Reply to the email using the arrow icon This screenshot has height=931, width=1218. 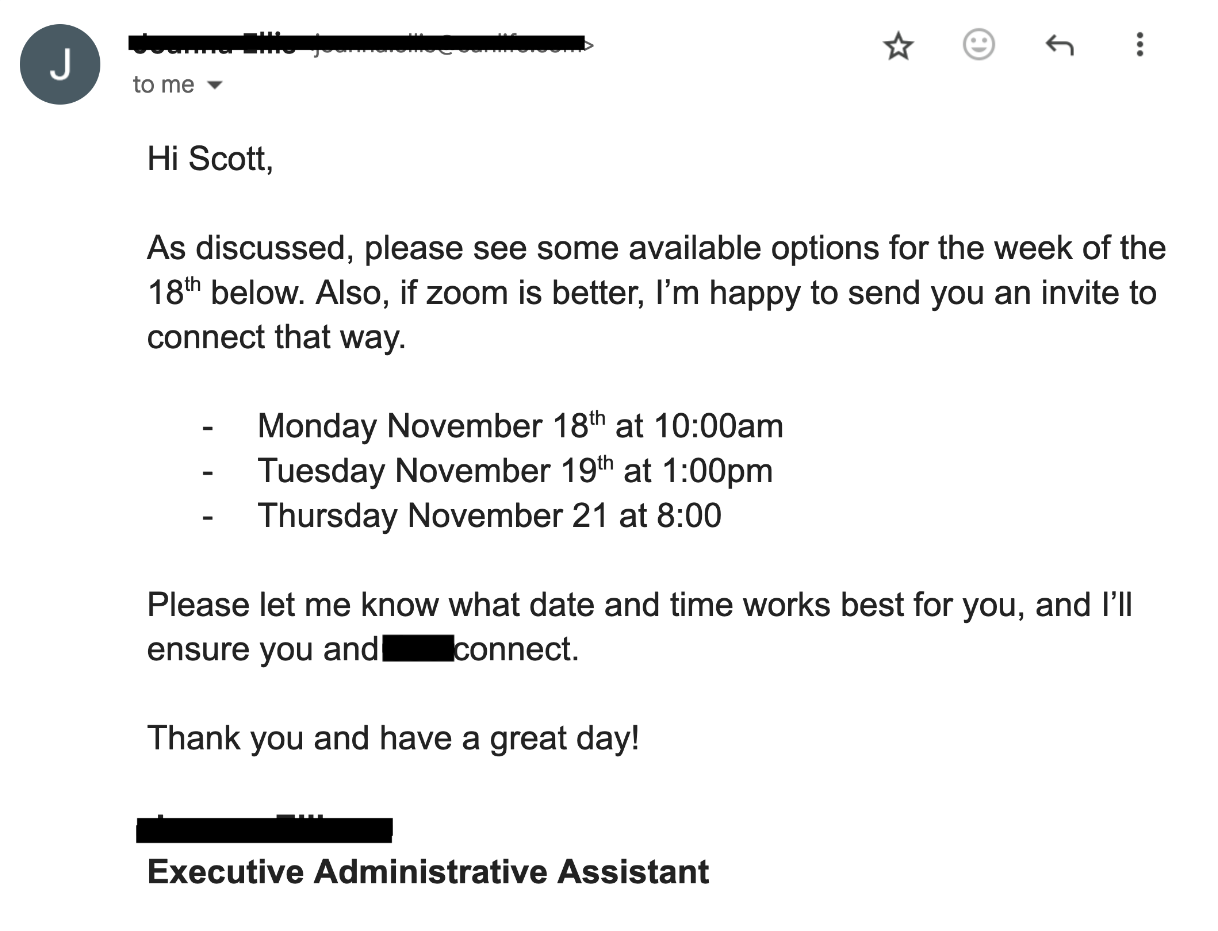point(1059,45)
